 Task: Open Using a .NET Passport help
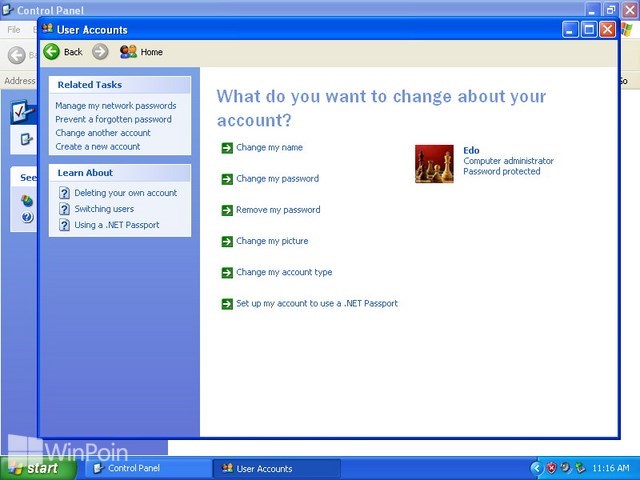point(117,225)
